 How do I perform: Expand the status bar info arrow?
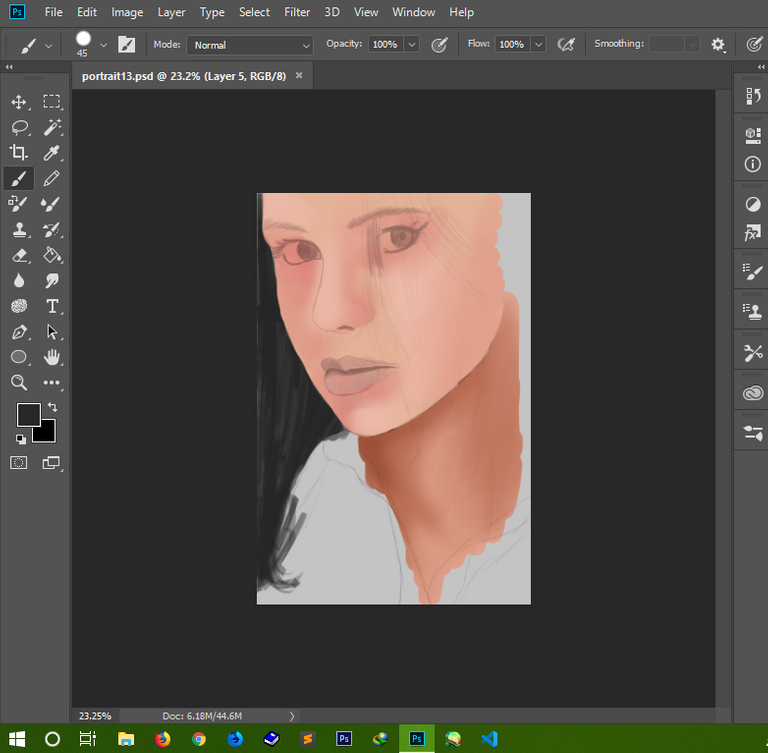click(292, 716)
